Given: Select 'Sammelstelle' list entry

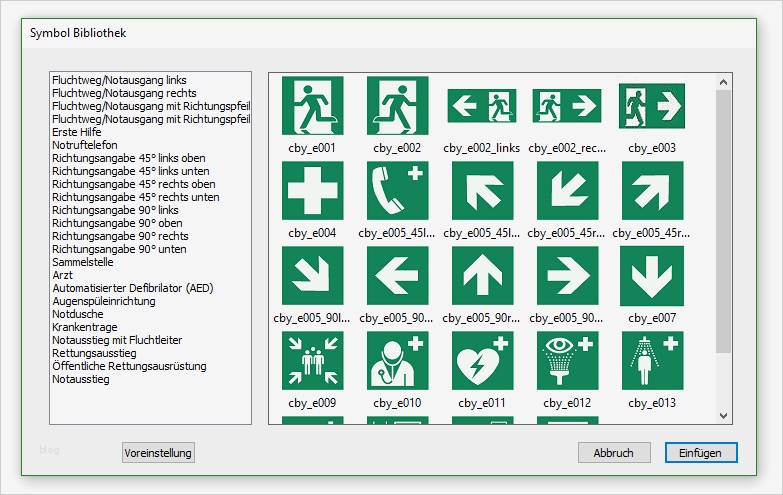Looking at the screenshot, I should point(83,262).
